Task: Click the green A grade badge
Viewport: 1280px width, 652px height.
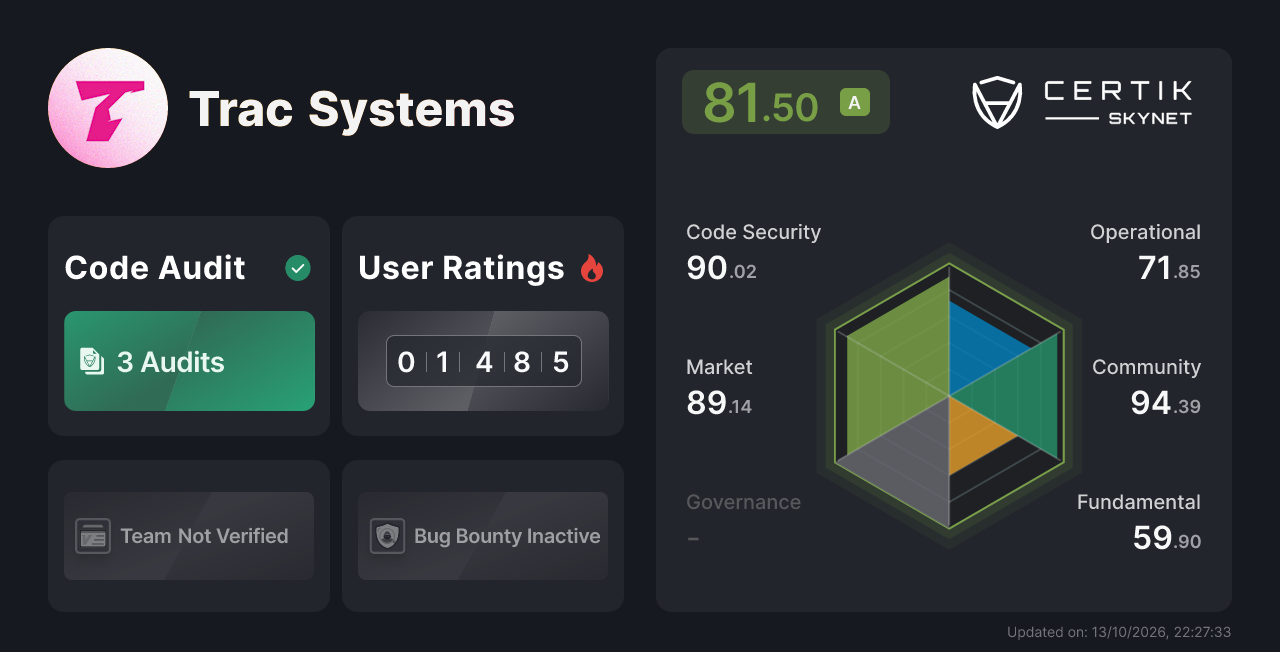Action: (855, 102)
